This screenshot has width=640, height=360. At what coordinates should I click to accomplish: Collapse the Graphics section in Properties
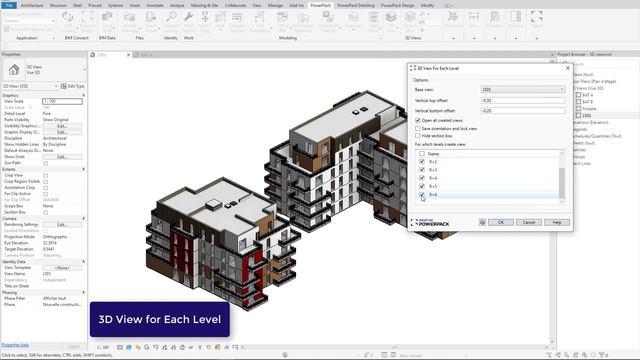[x=84, y=95]
